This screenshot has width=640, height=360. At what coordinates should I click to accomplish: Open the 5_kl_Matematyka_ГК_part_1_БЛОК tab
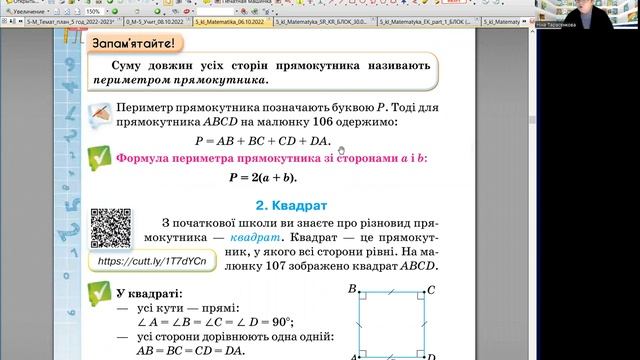pyautogui.click(x=429, y=22)
